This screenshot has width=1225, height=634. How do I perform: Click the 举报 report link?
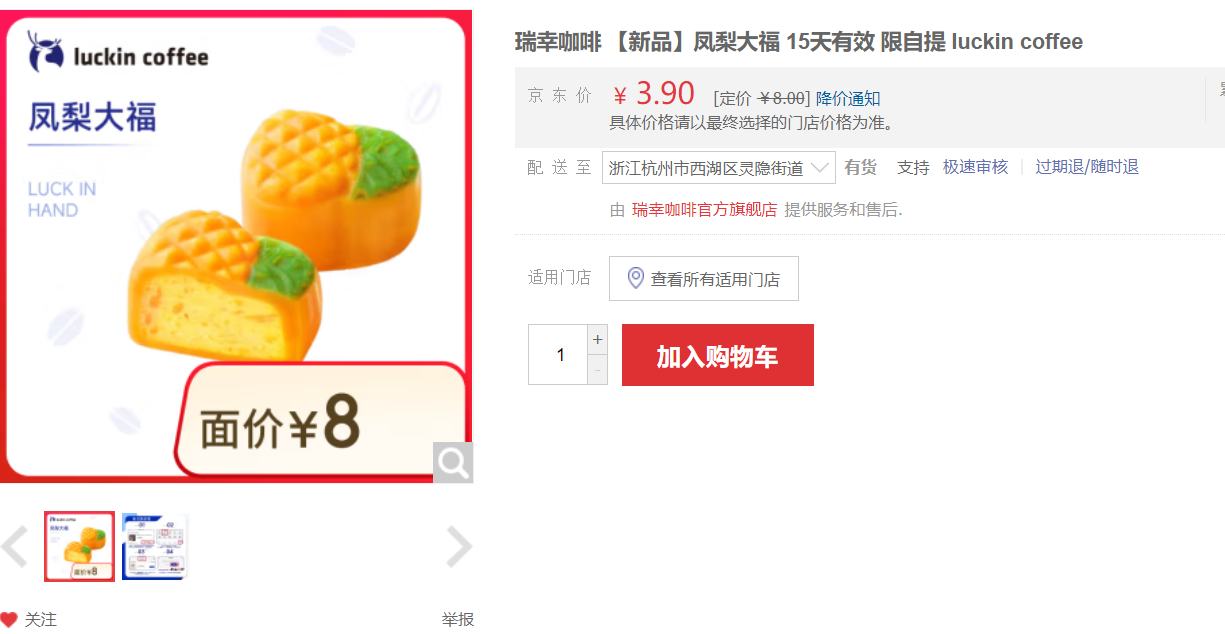458,619
